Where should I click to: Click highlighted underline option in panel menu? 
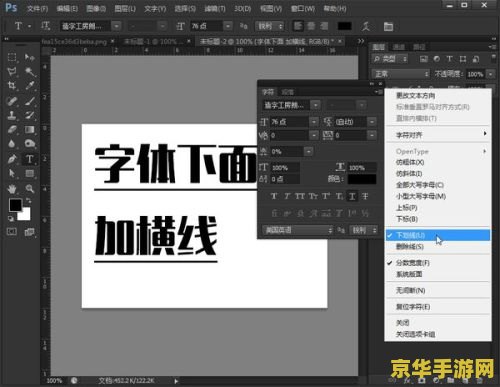(x=438, y=235)
